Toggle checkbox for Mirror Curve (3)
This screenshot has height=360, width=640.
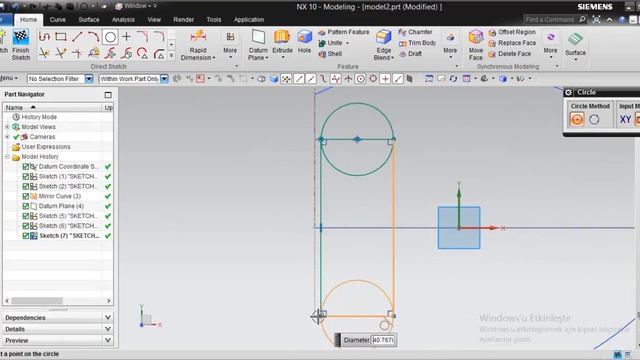pos(26,196)
